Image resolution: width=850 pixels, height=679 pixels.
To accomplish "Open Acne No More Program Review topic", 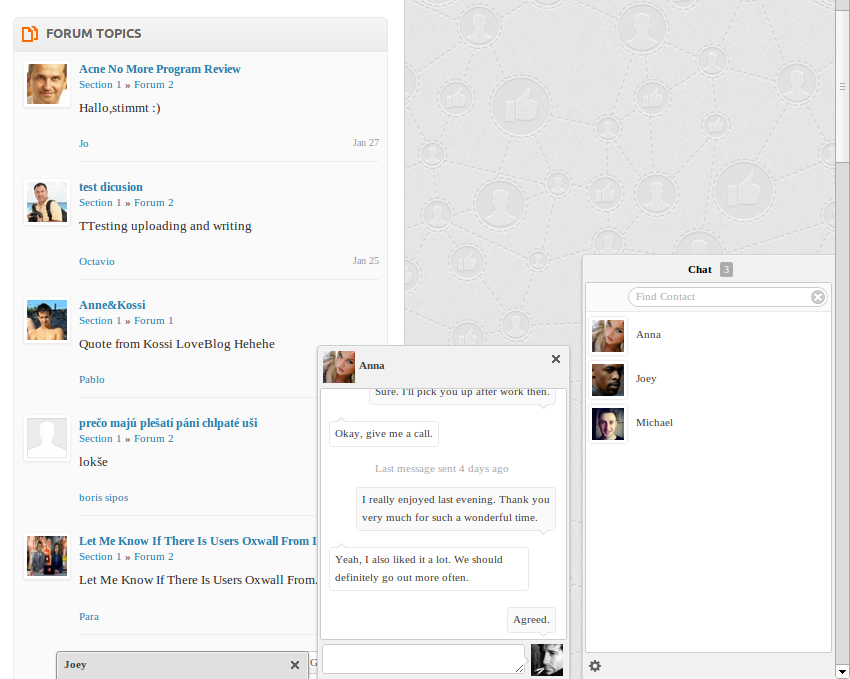I will pyautogui.click(x=160, y=69).
